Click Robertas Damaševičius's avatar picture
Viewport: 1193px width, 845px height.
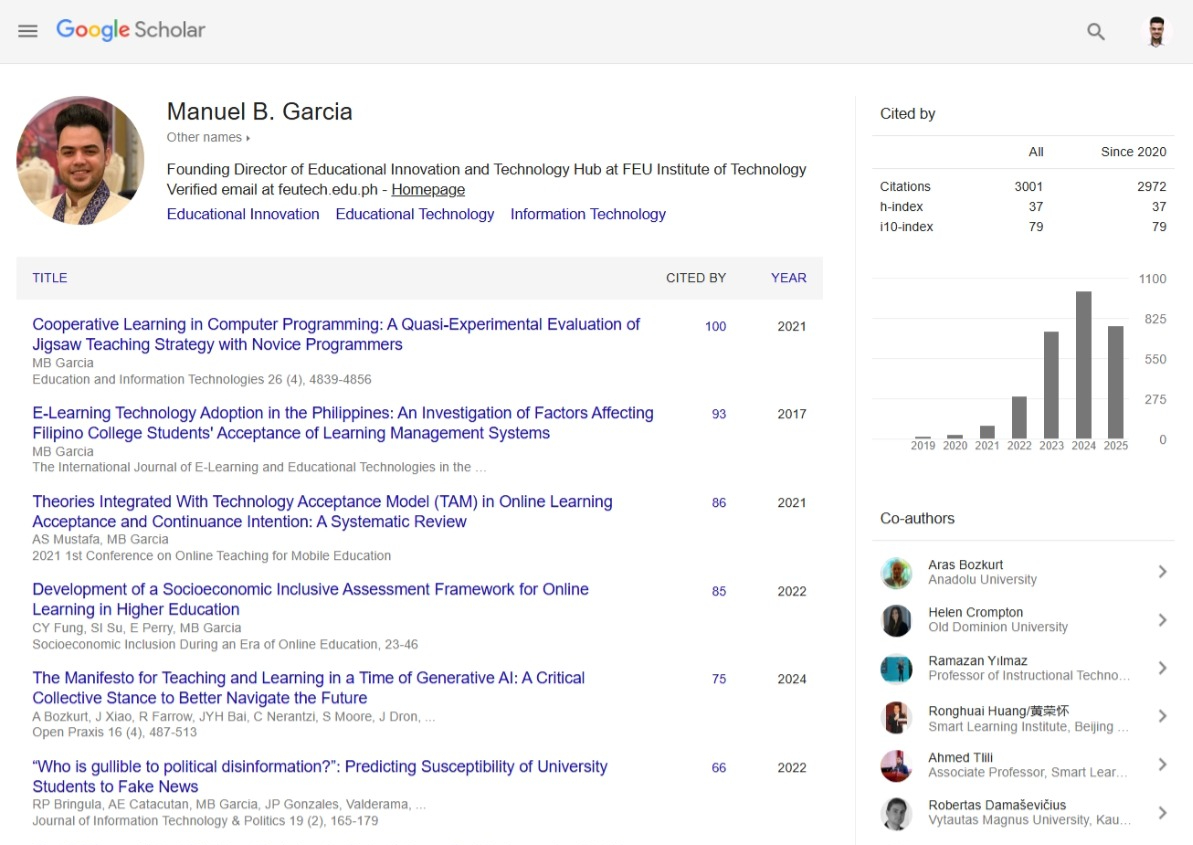coord(897,811)
